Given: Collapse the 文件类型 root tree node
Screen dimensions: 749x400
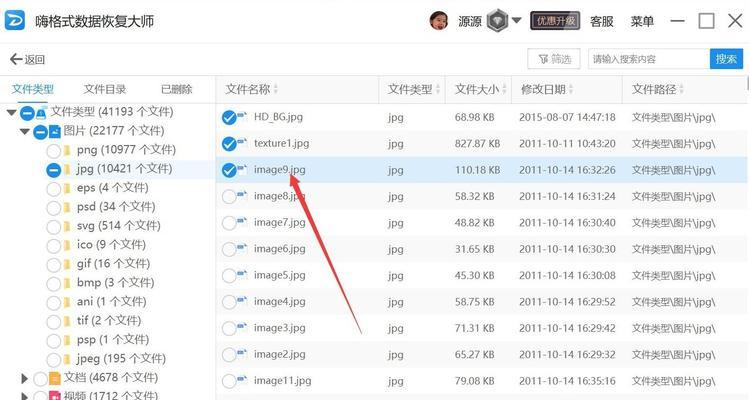Looking at the screenshot, I should [x=11, y=113].
